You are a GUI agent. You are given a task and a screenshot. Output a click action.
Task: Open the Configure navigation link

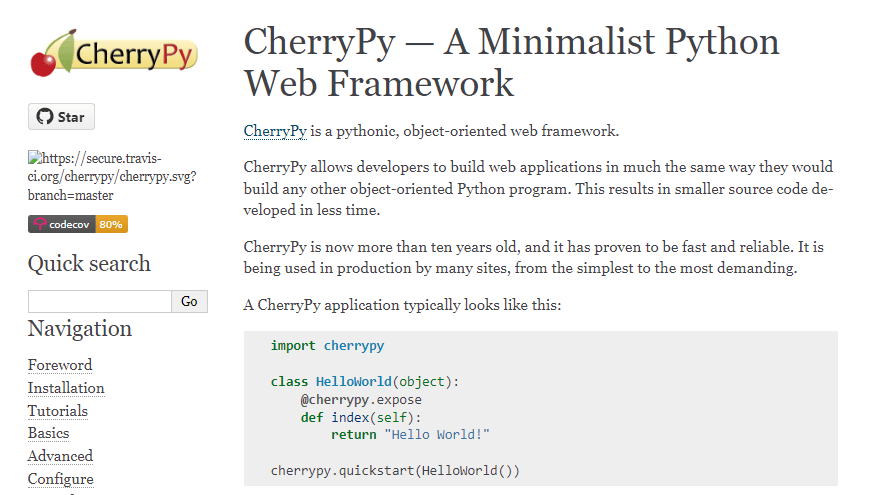60,479
